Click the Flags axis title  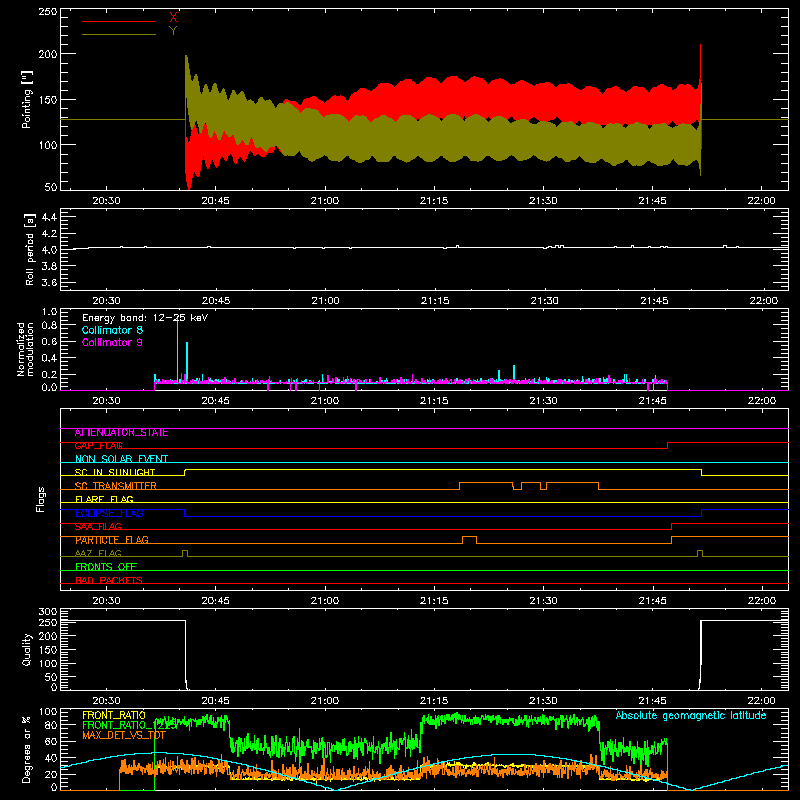click(40, 499)
